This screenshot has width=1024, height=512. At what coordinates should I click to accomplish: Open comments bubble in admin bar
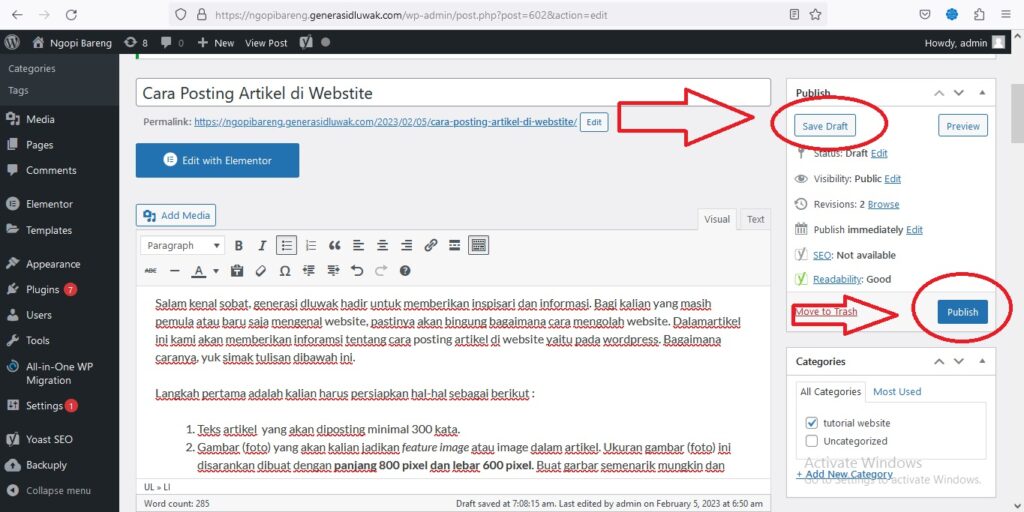click(172, 42)
